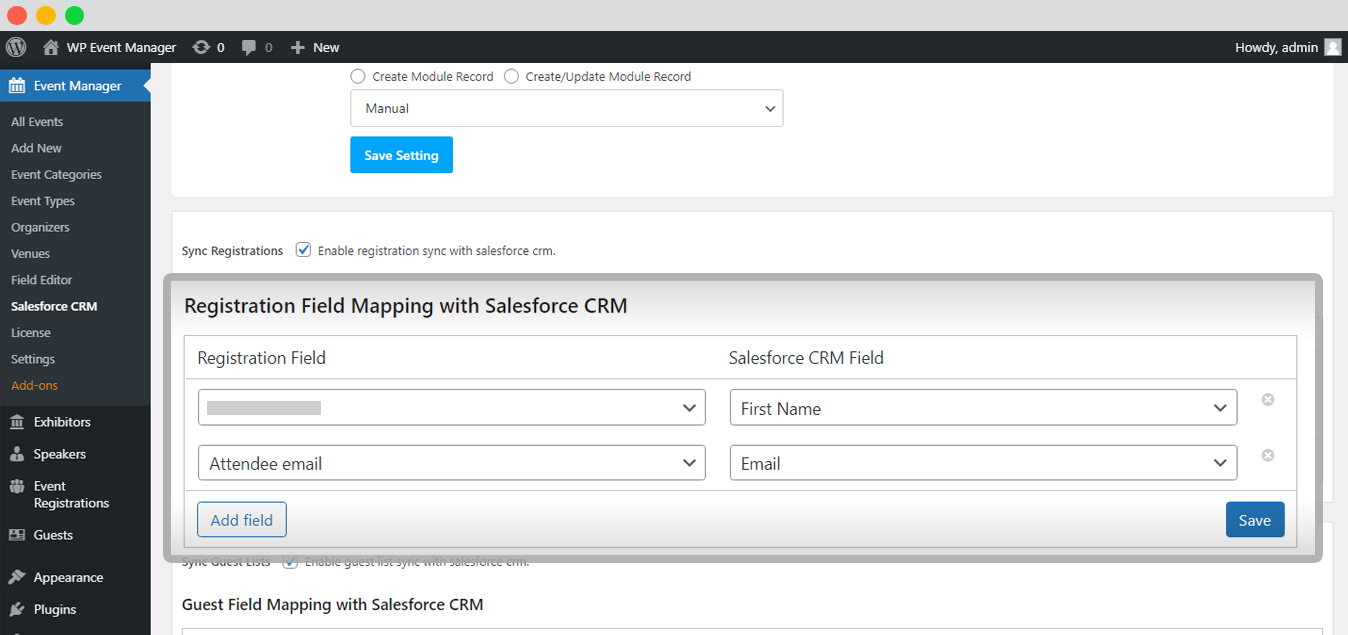Open the comments bubble icon

[x=250, y=47]
